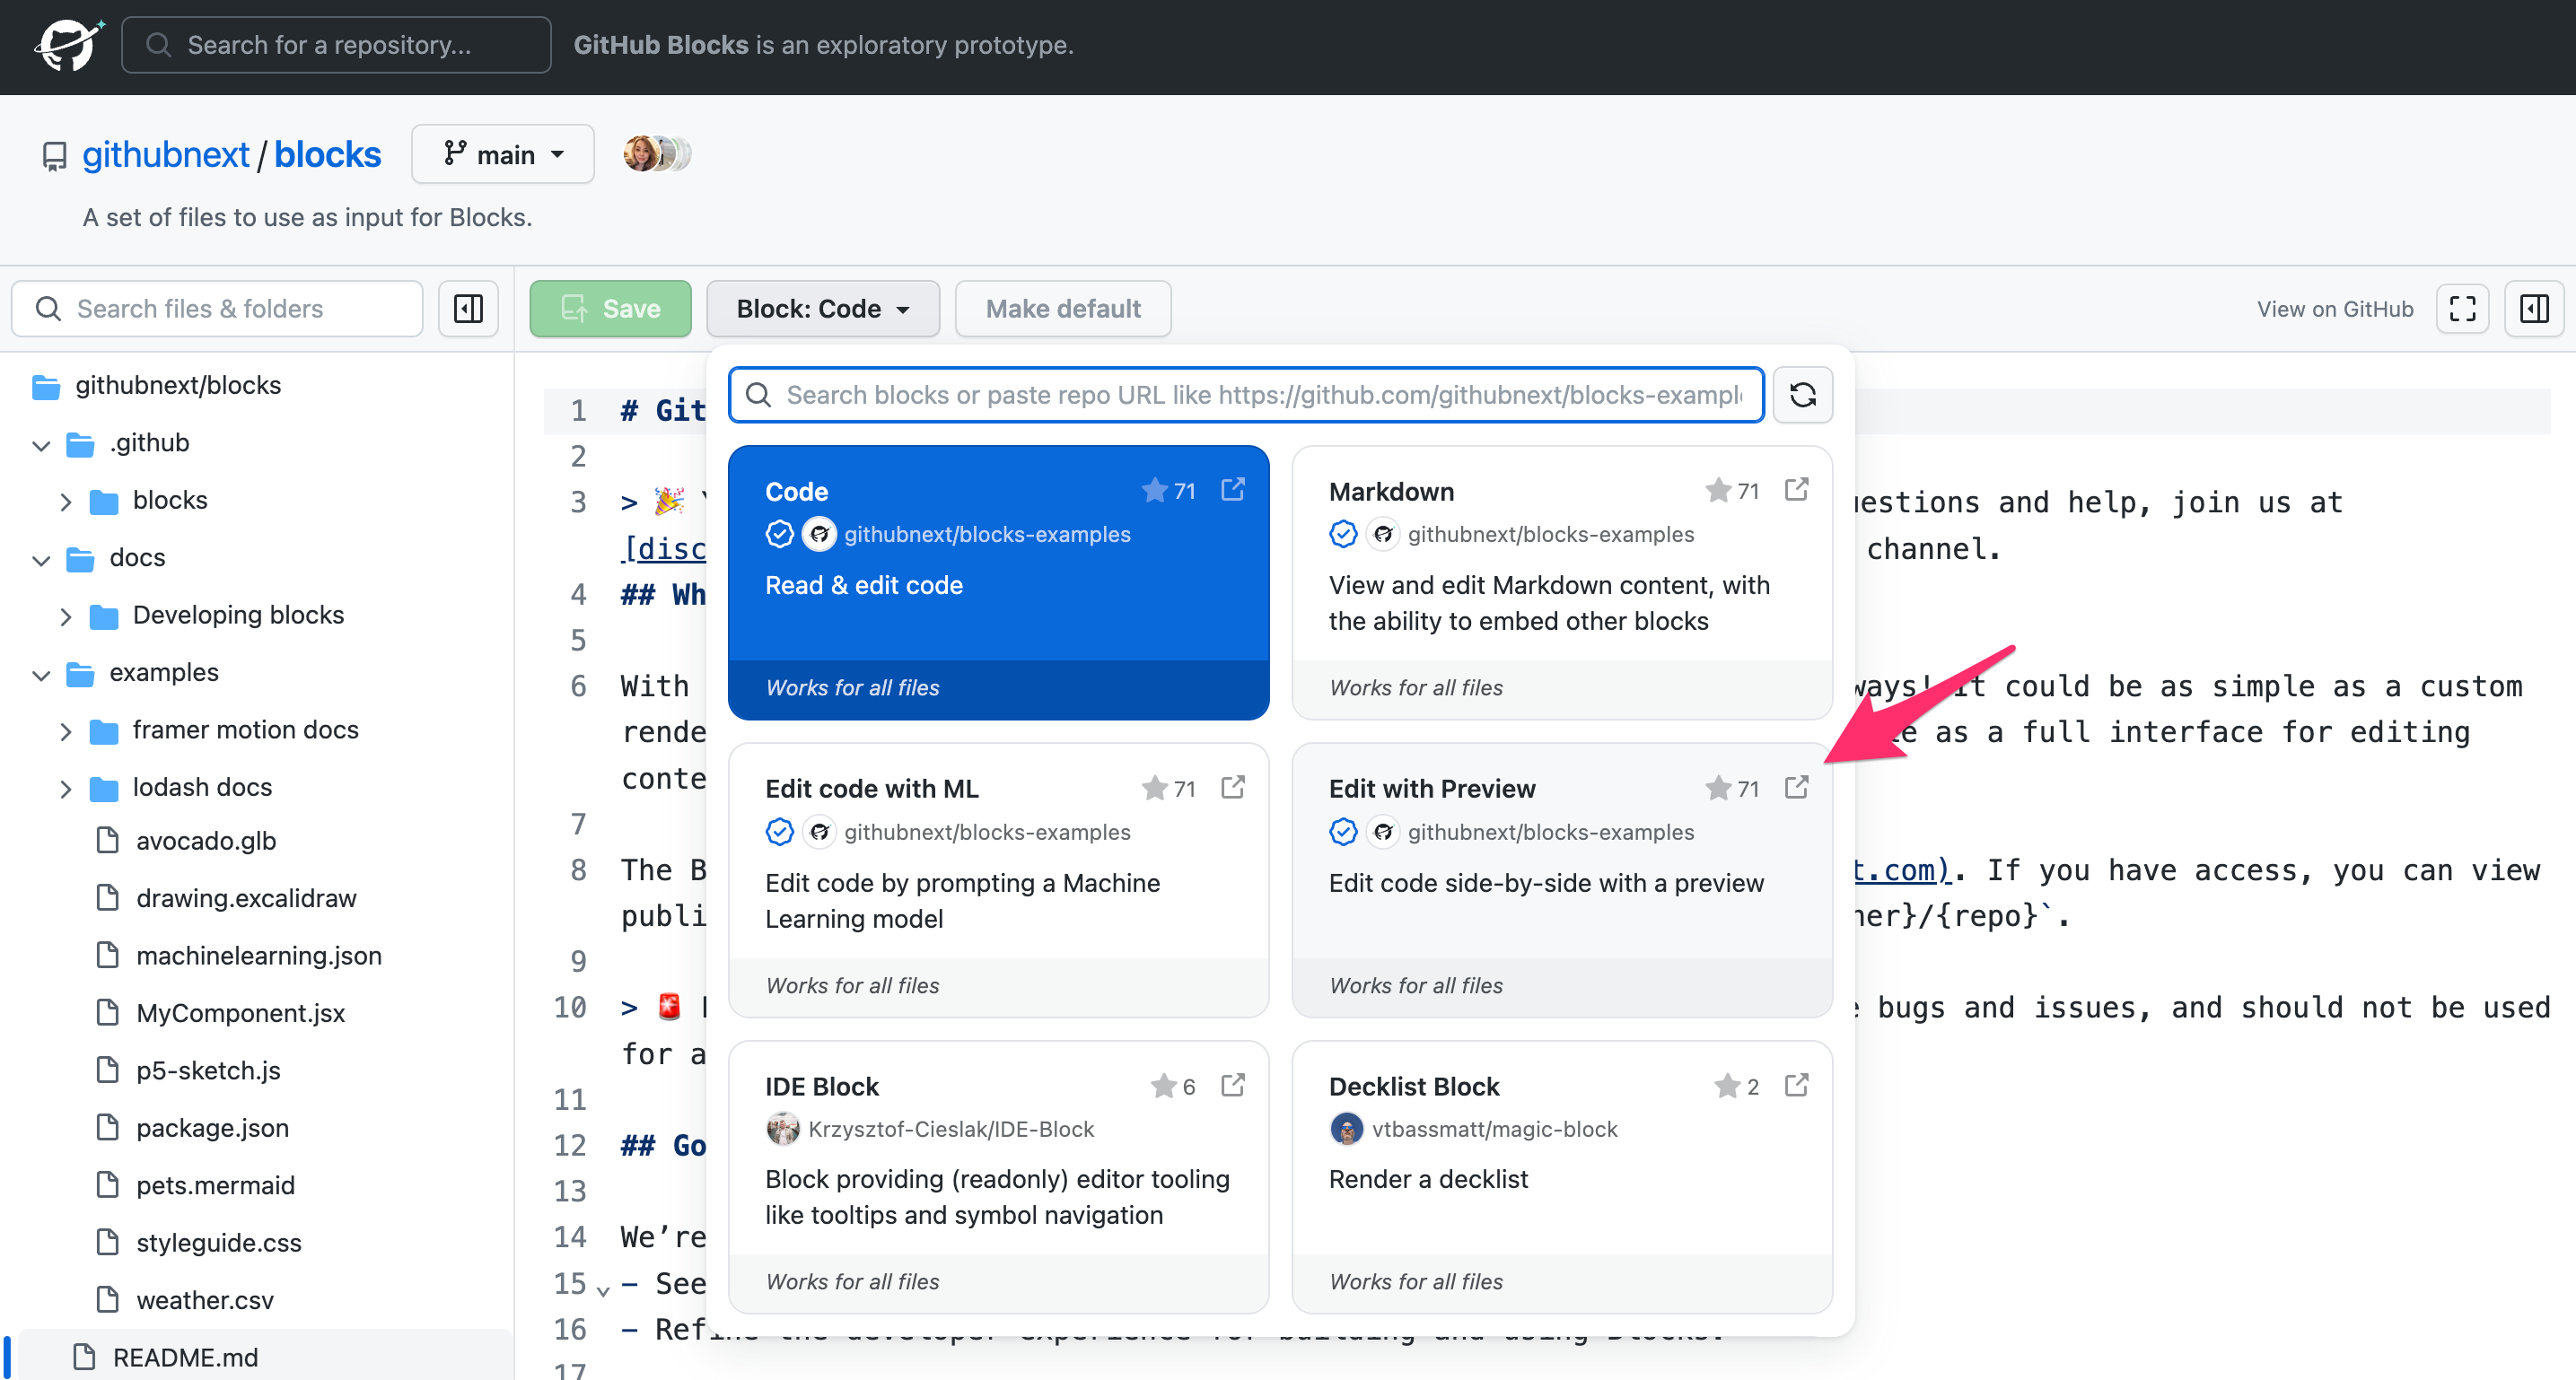The width and height of the screenshot is (2576, 1380).
Task: Click the verified badge on the Markdown block
Action: [x=1342, y=533]
